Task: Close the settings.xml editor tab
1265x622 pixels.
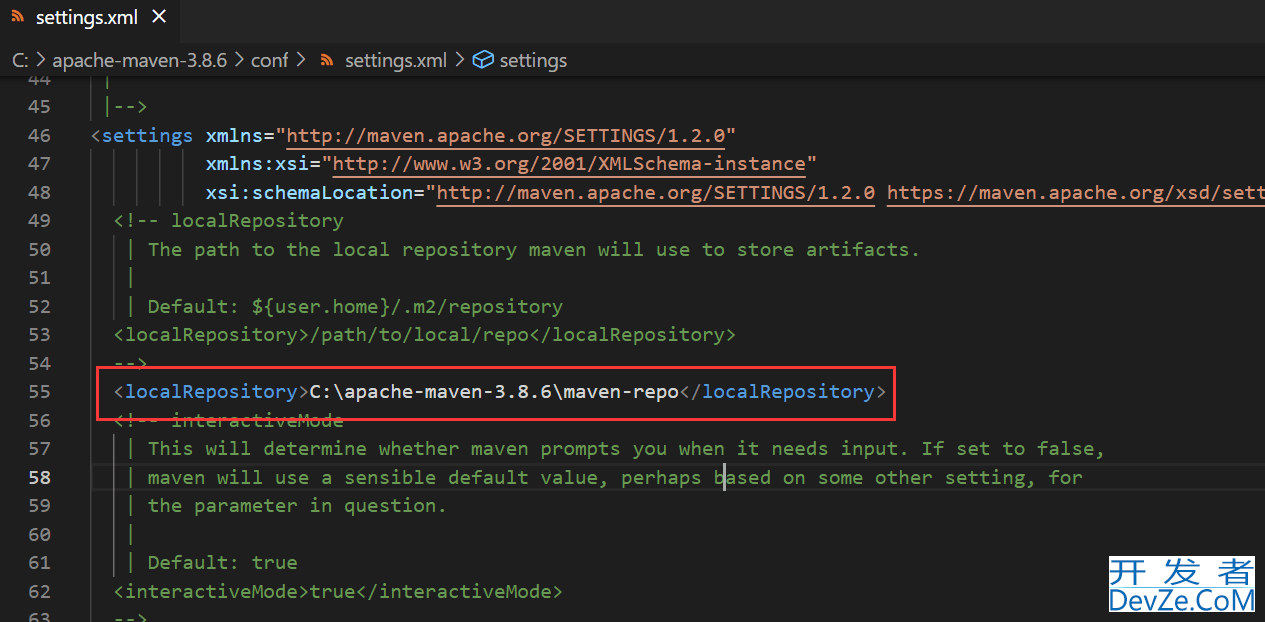Action: point(160,18)
